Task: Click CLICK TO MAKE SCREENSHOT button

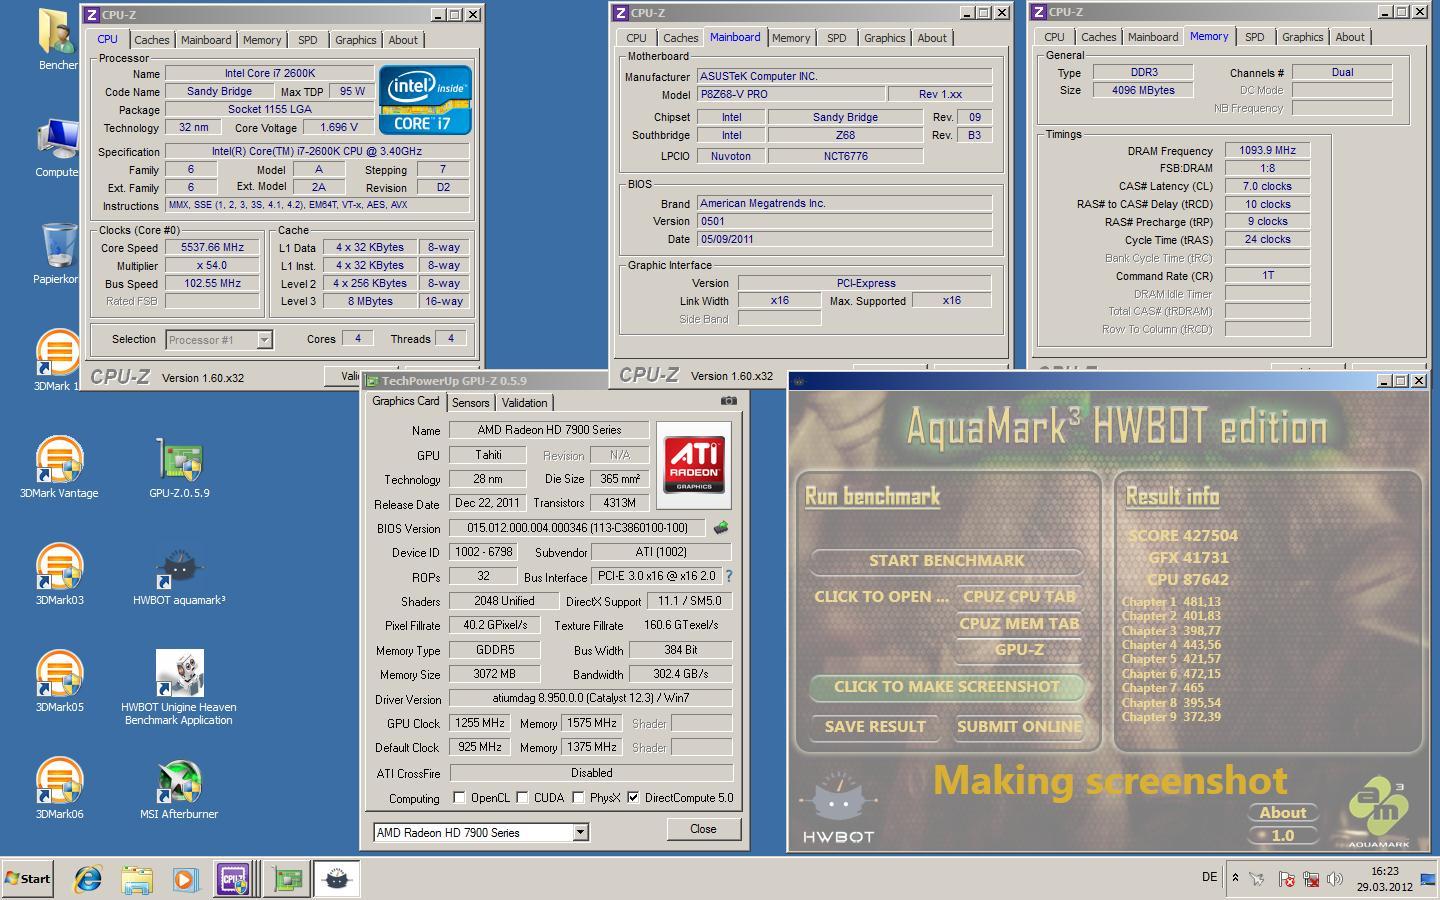Action: (946, 687)
